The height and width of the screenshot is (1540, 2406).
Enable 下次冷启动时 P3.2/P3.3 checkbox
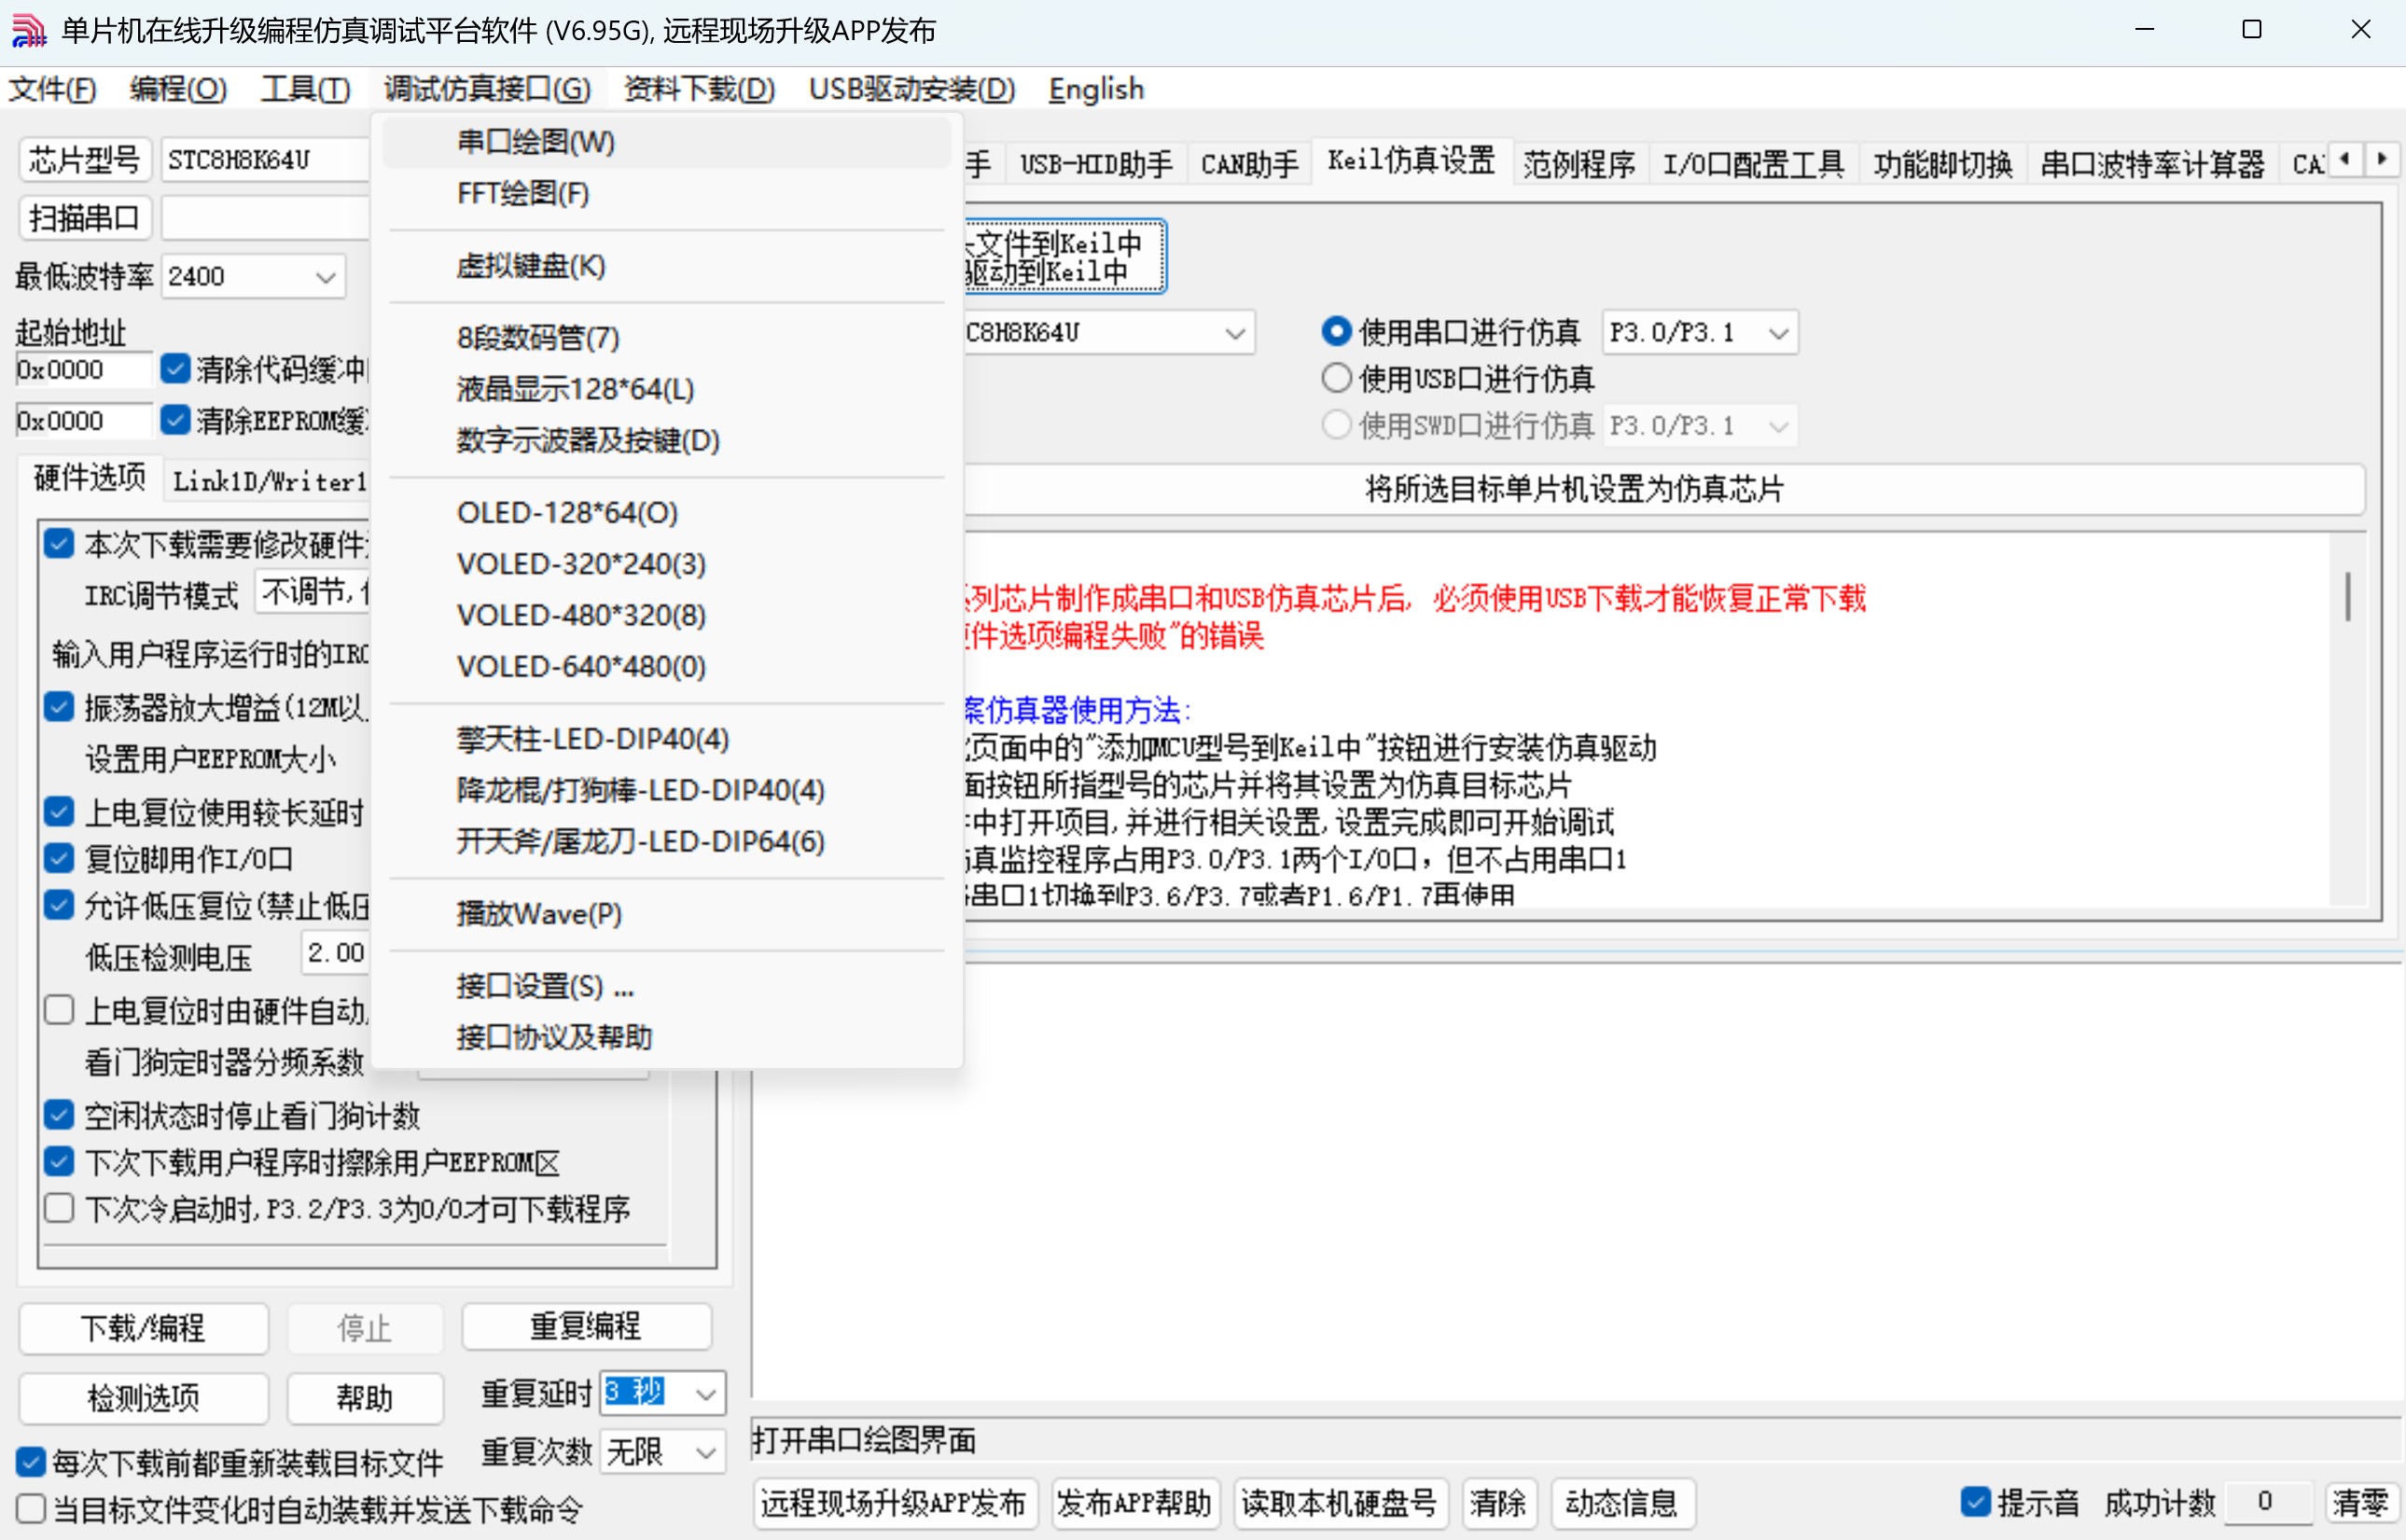click(59, 1208)
